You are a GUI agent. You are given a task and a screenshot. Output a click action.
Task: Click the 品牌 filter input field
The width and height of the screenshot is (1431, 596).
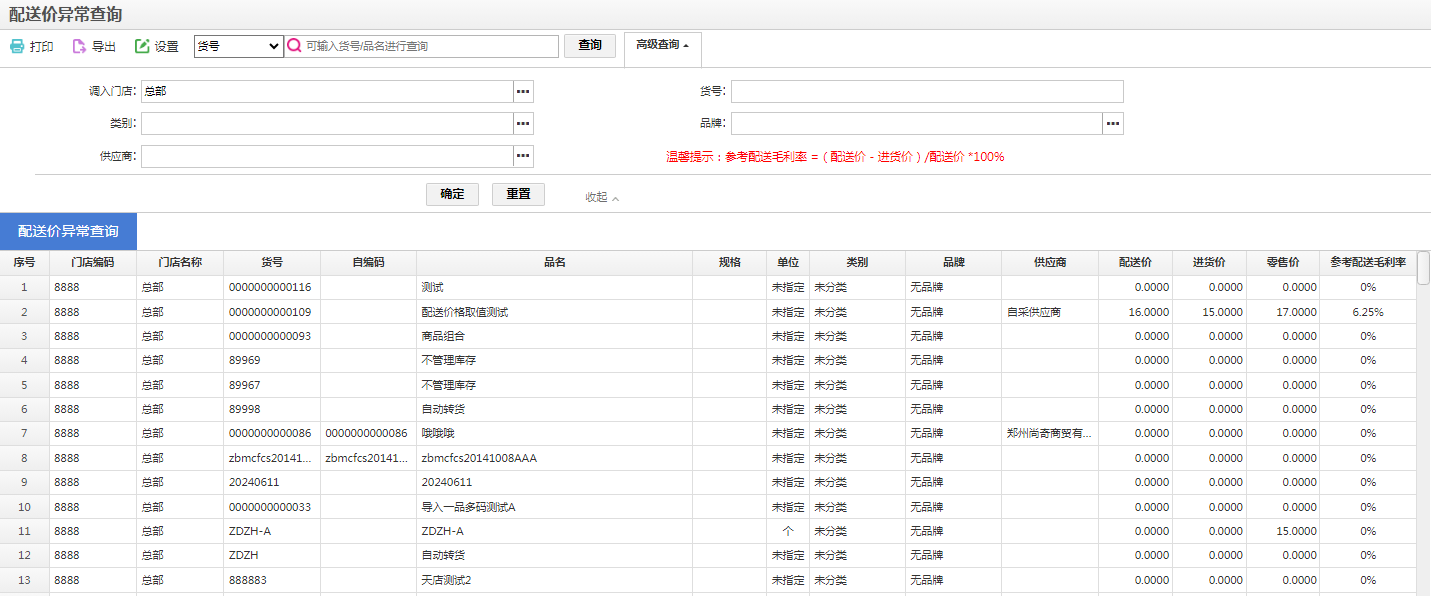tap(917, 123)
